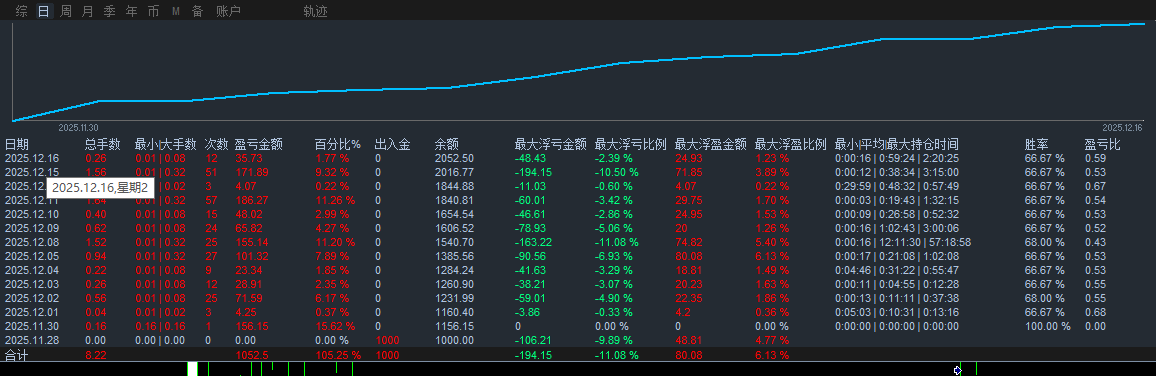Click the balance value 1844.88
This screenshot has height=376, width=1156.
click(454, 186)
